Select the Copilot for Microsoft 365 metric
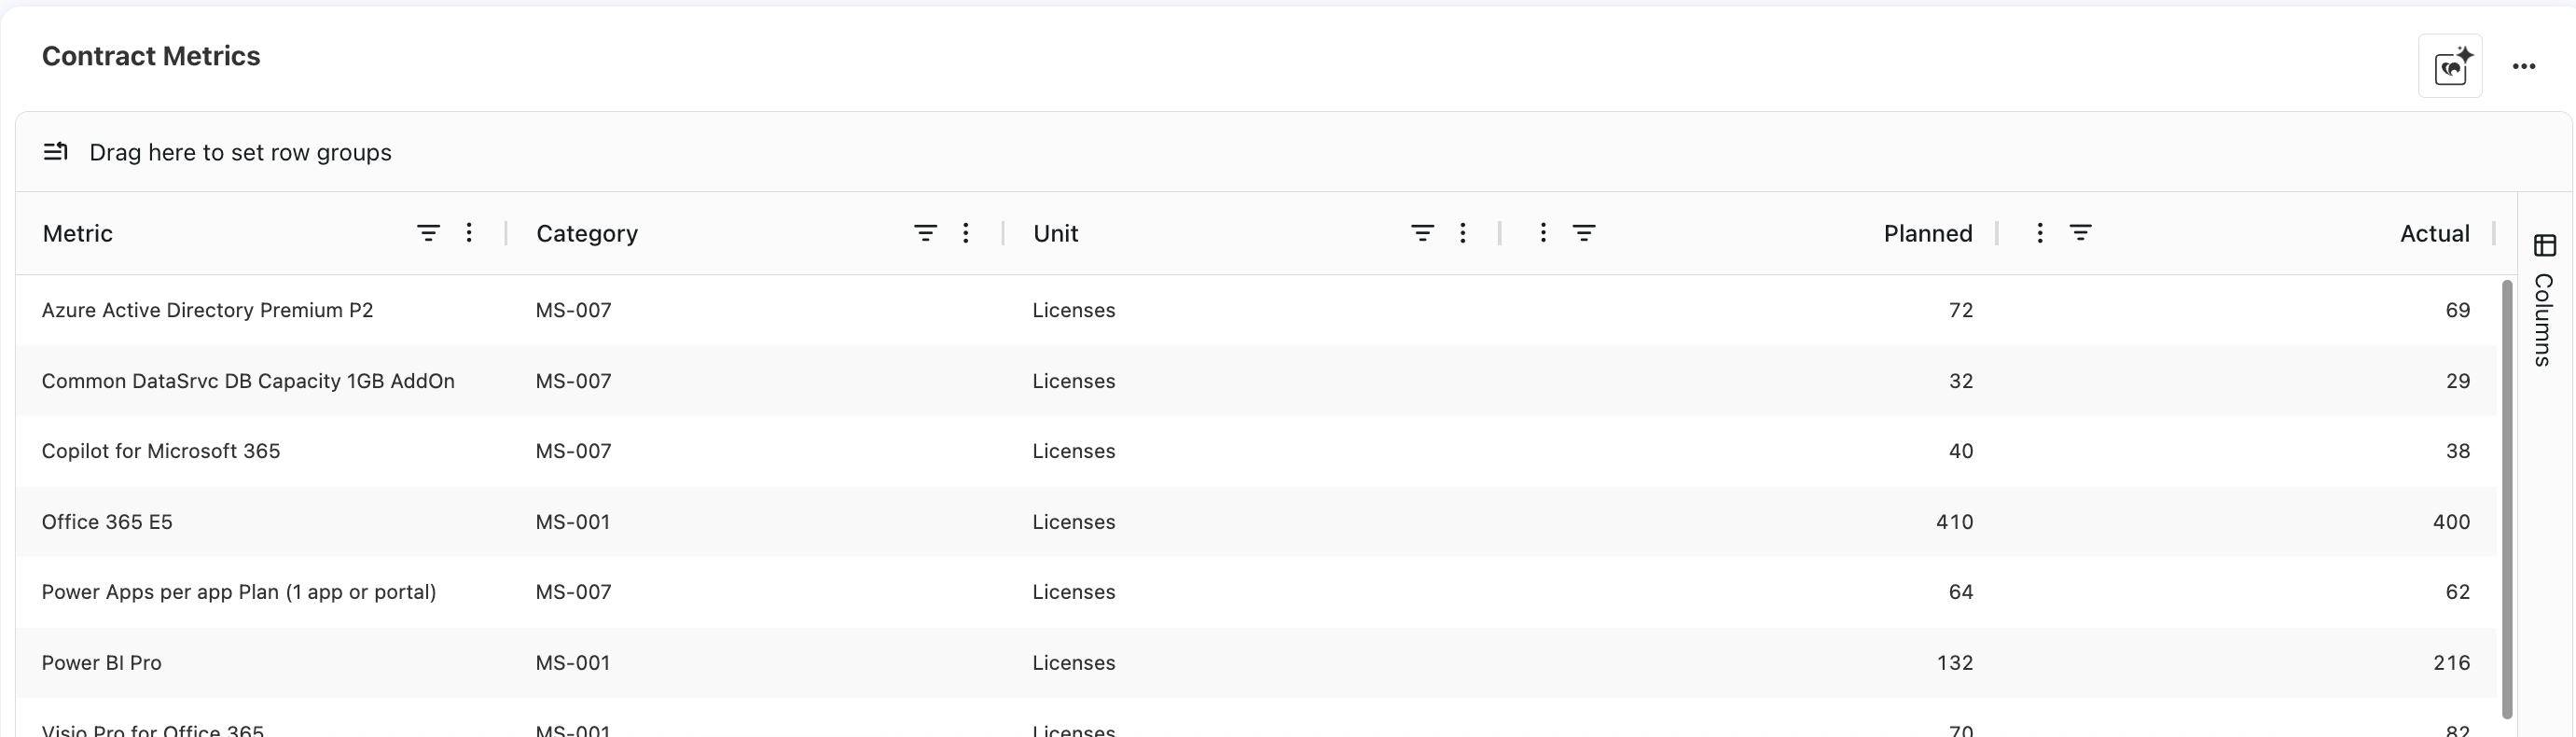Viewport: 2576px width, 737px height. click(161, 451)
